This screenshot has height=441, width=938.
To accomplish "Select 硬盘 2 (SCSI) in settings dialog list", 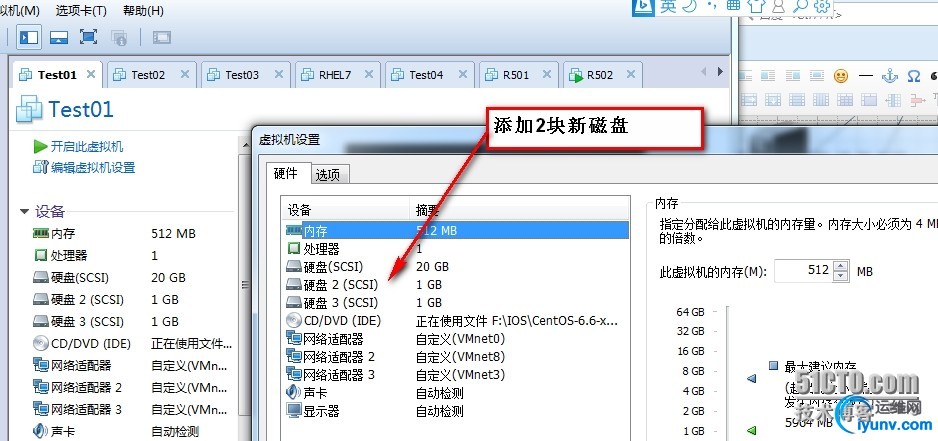I will (457, 284).
